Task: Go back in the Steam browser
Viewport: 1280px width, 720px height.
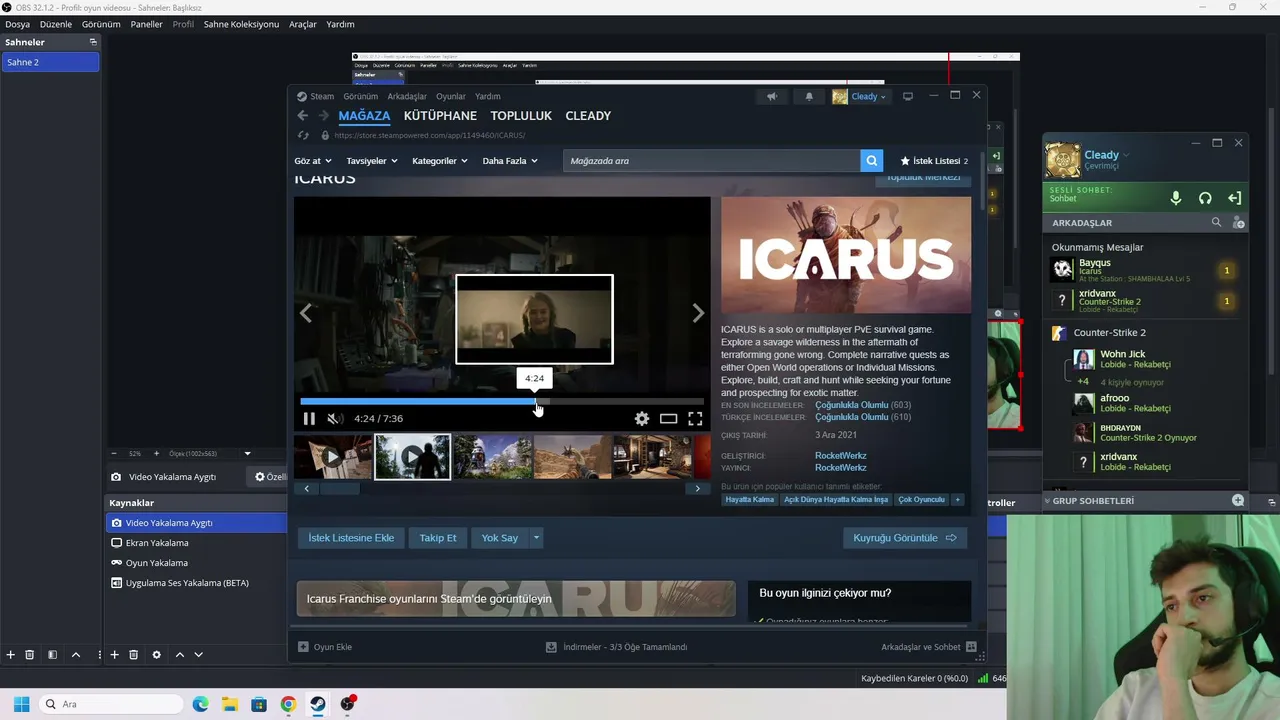Action: [x=303, y=116]
